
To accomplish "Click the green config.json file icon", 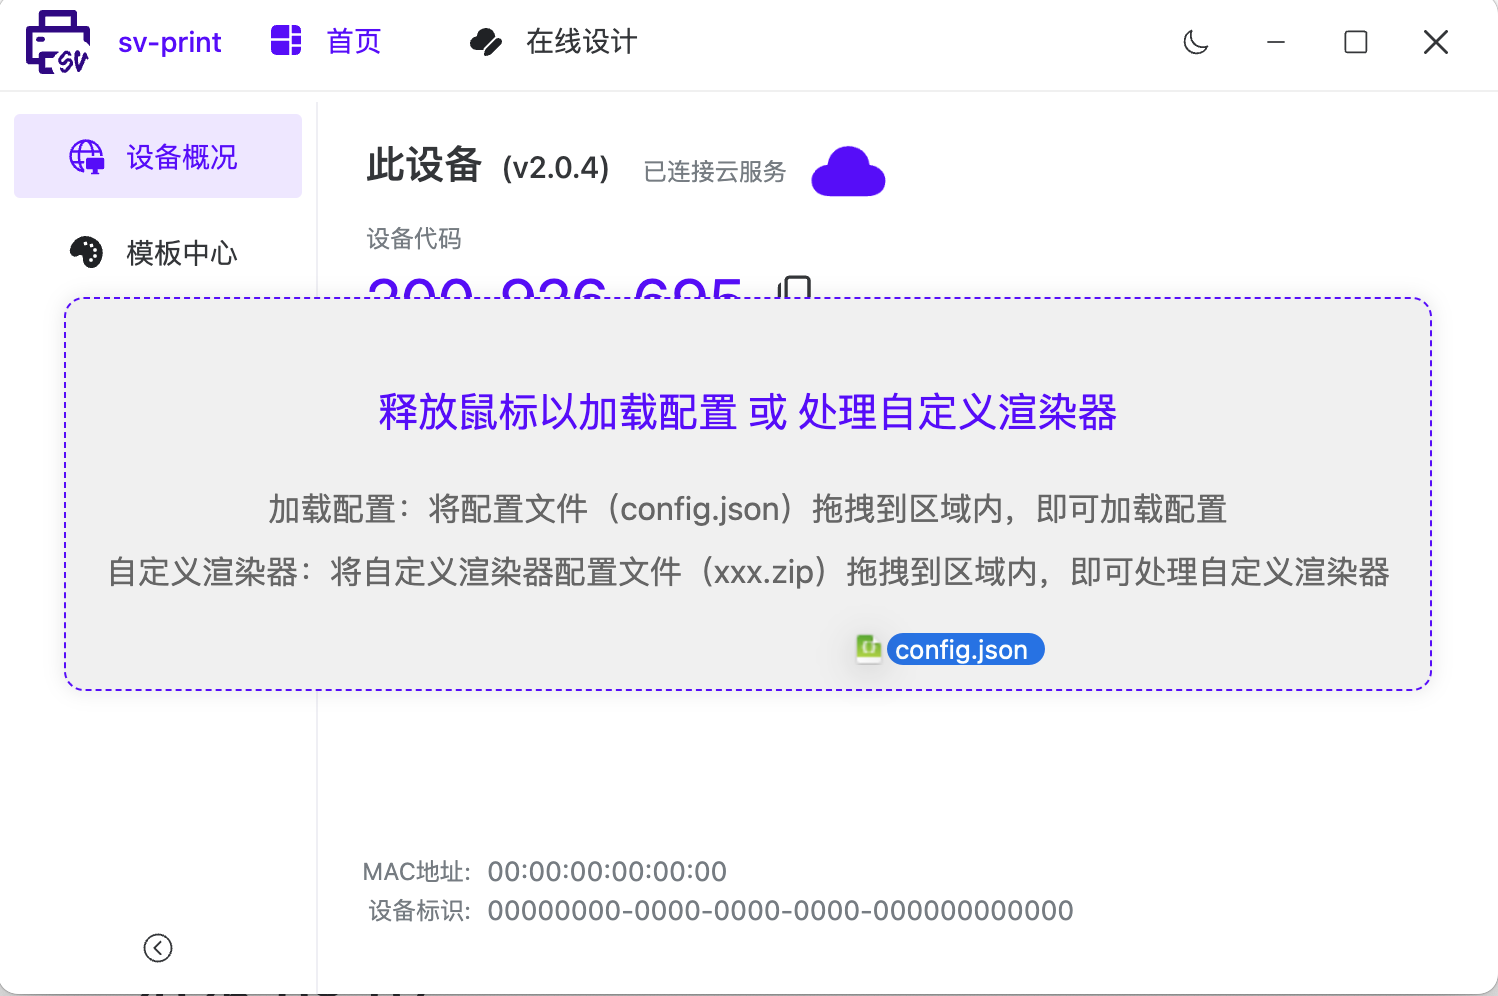I will pos(868,649).
